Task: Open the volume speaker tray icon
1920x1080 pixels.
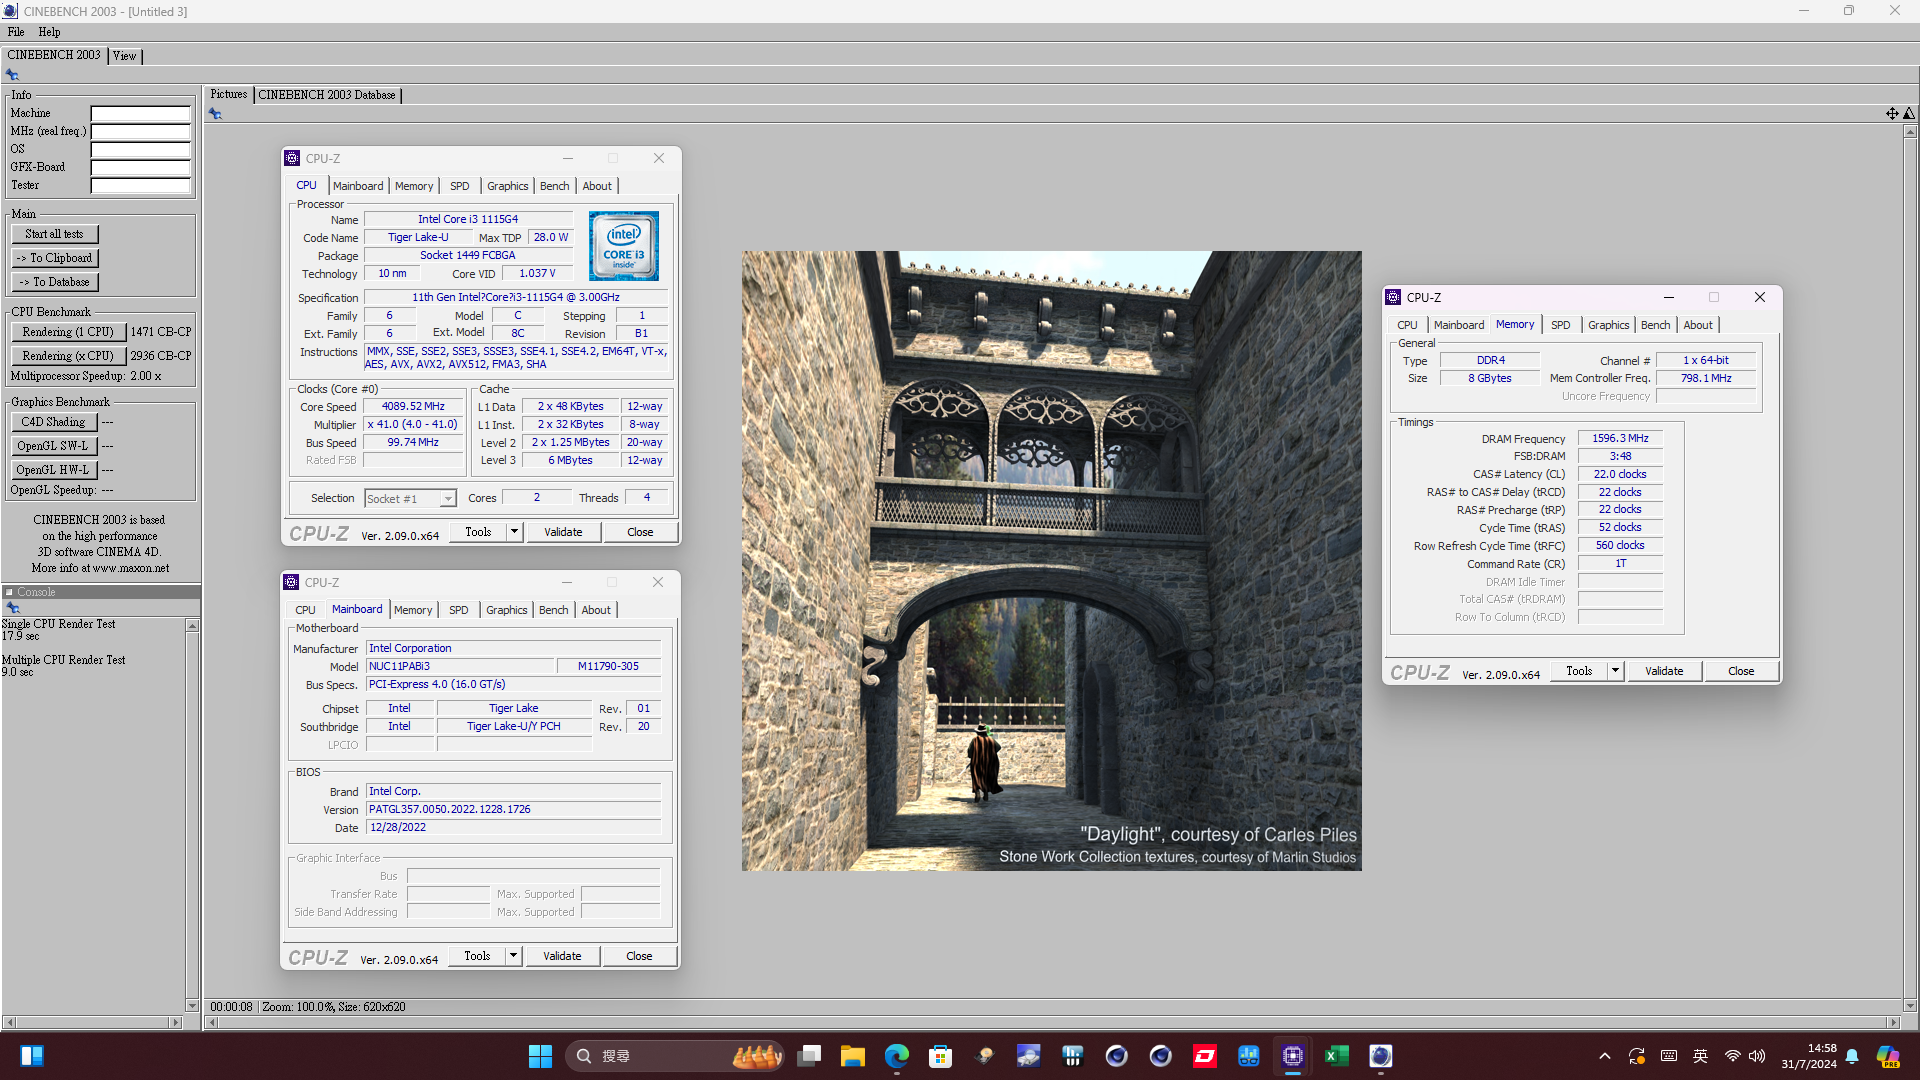Action: [1757, 1056]
